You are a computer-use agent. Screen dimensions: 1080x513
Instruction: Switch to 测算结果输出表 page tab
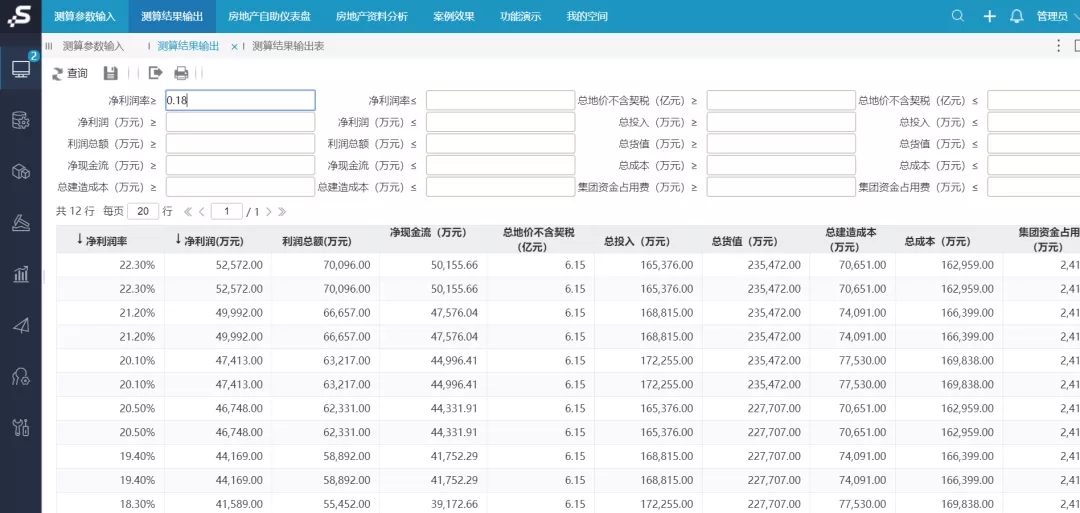click(x=288, y=46)
